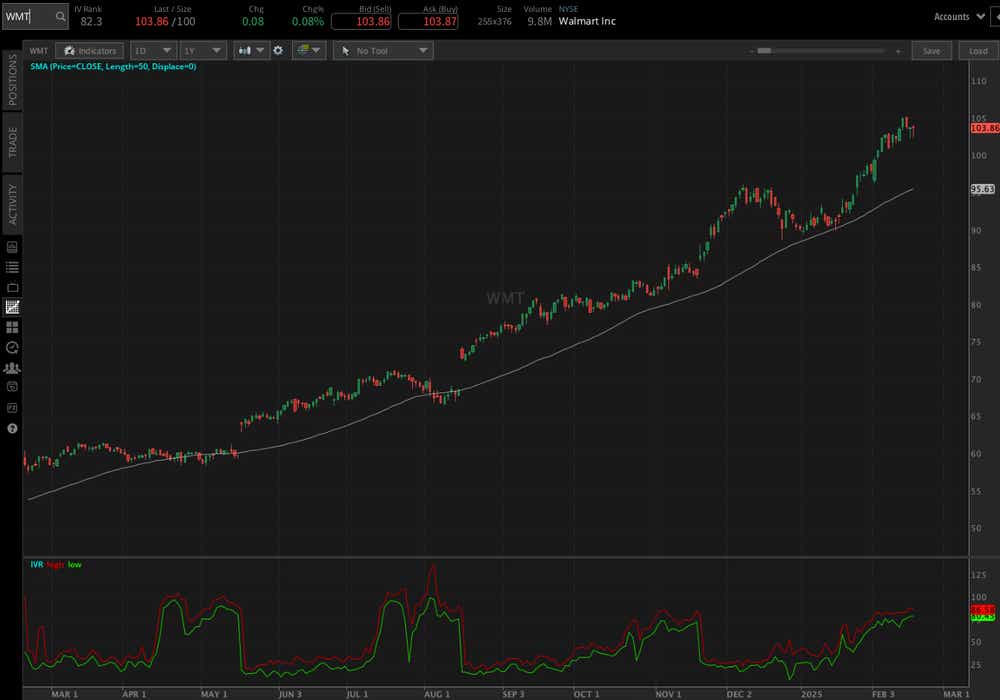Expand the 1D aggregation dropdown
The image size is (1000, 700).
coord(153,50)
